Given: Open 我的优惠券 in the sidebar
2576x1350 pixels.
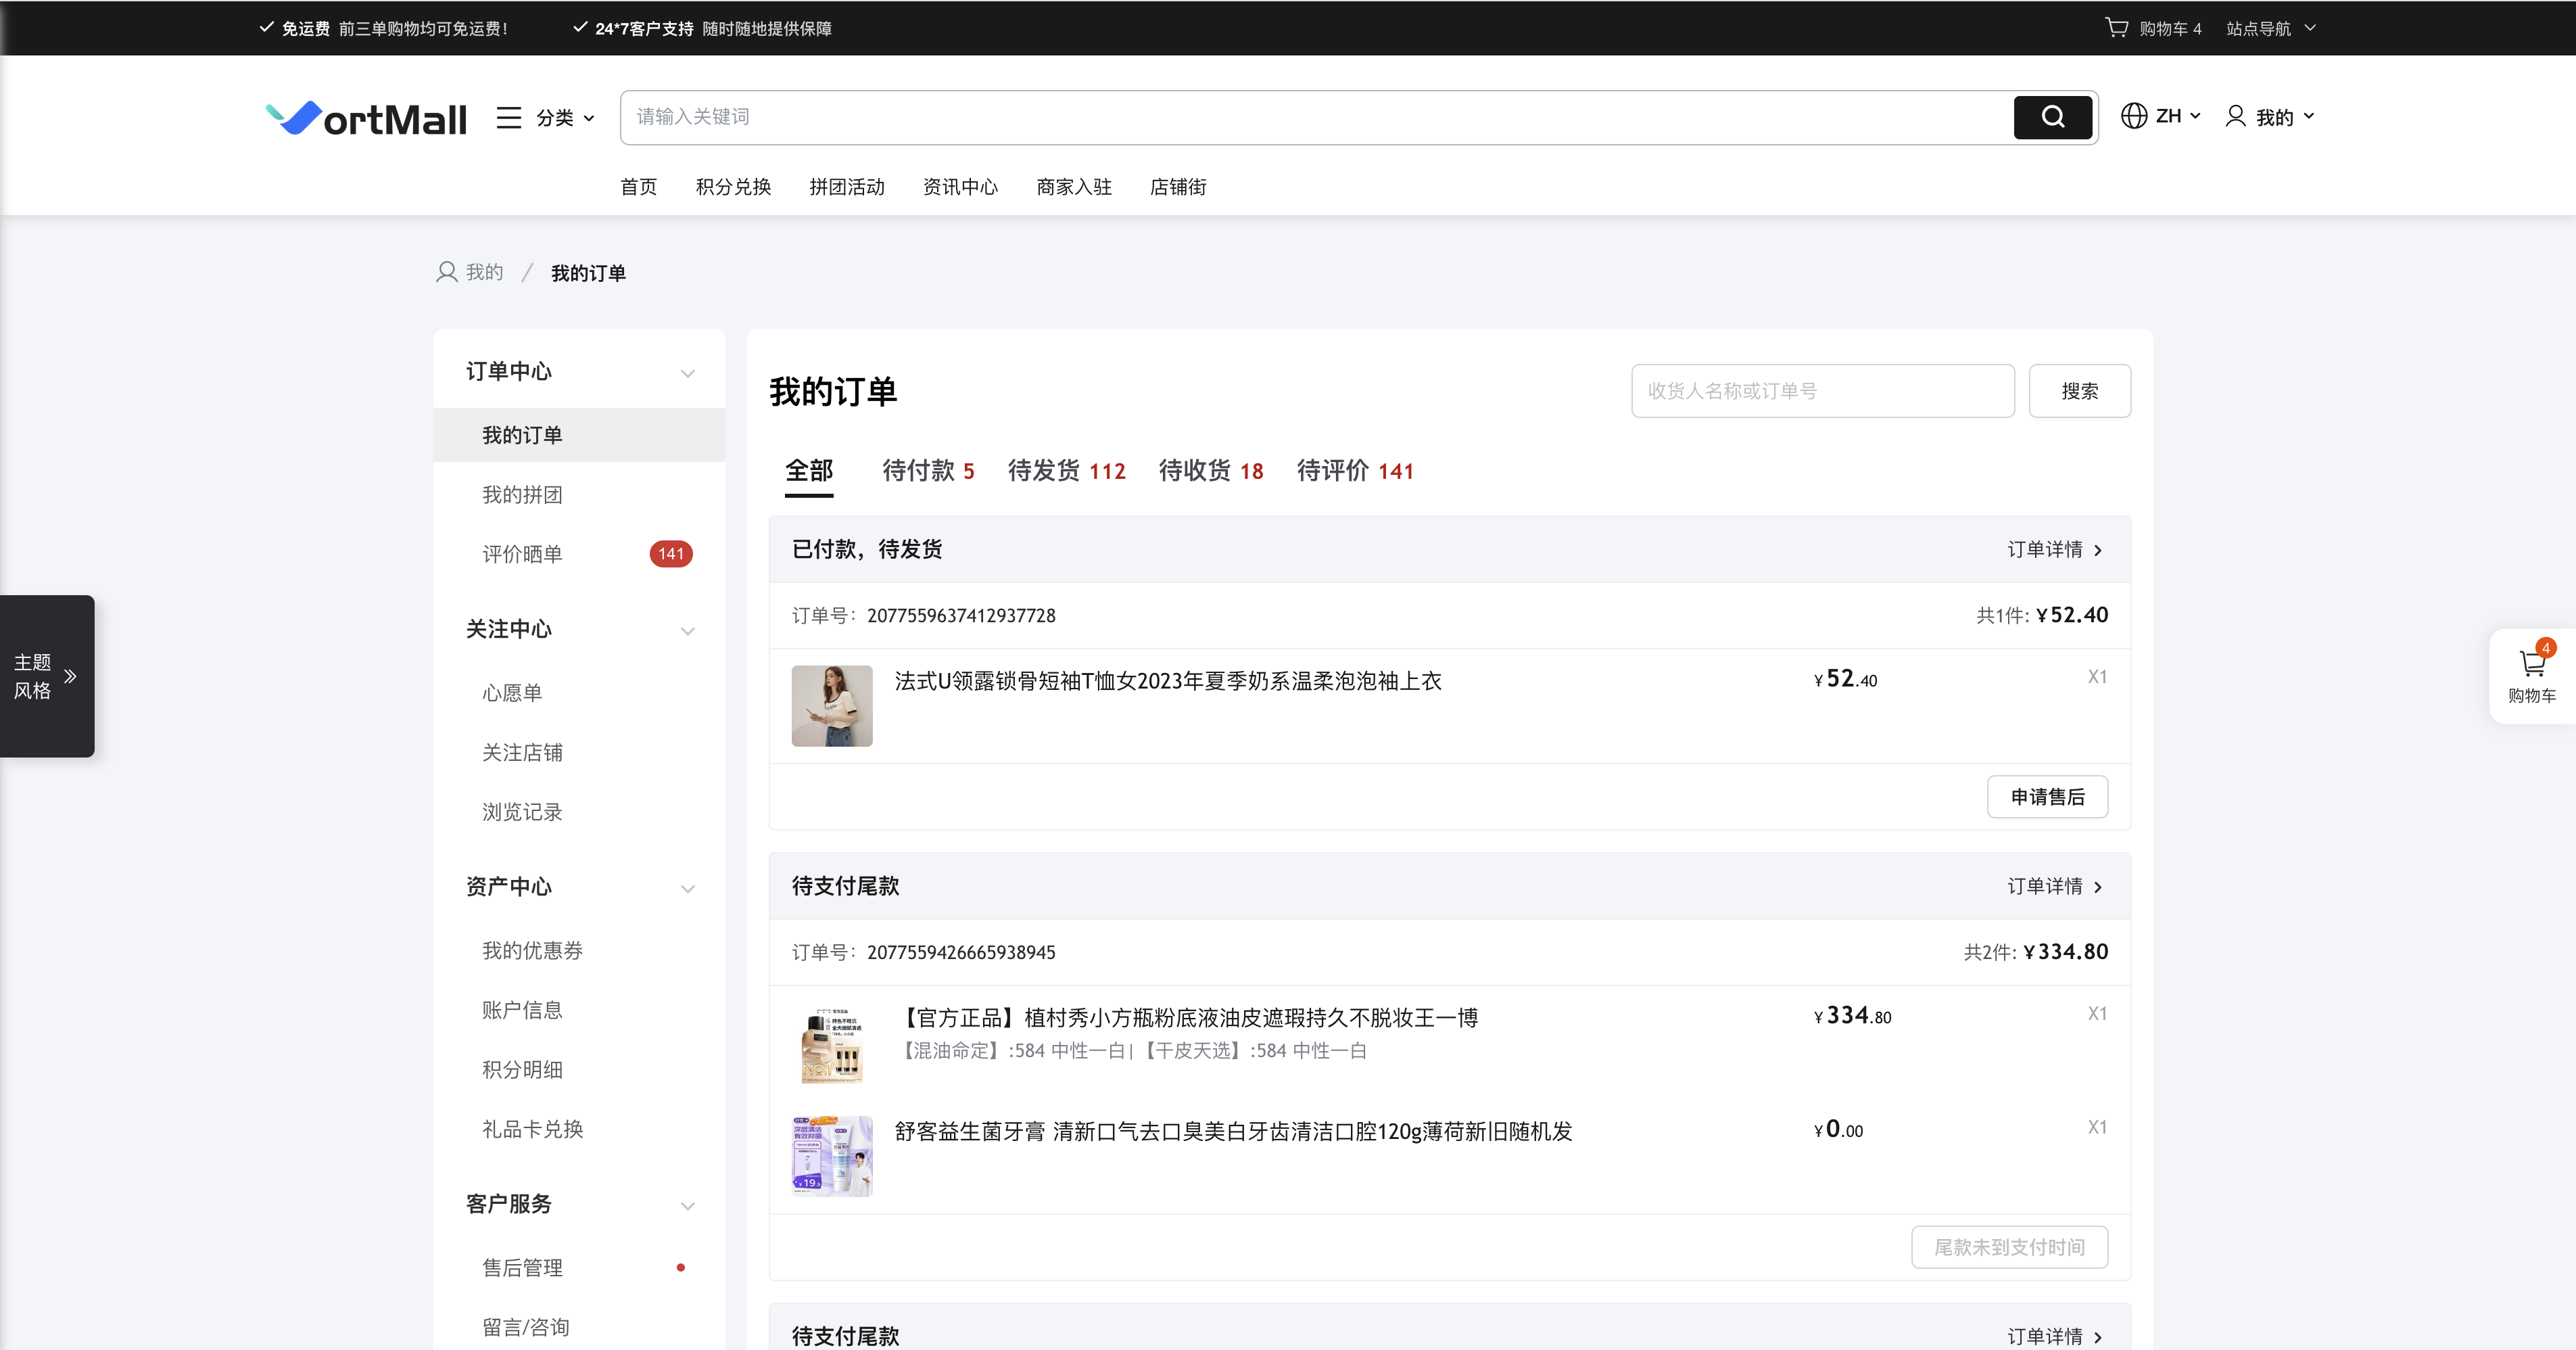Looking at the screenshot, I should 532,951.
